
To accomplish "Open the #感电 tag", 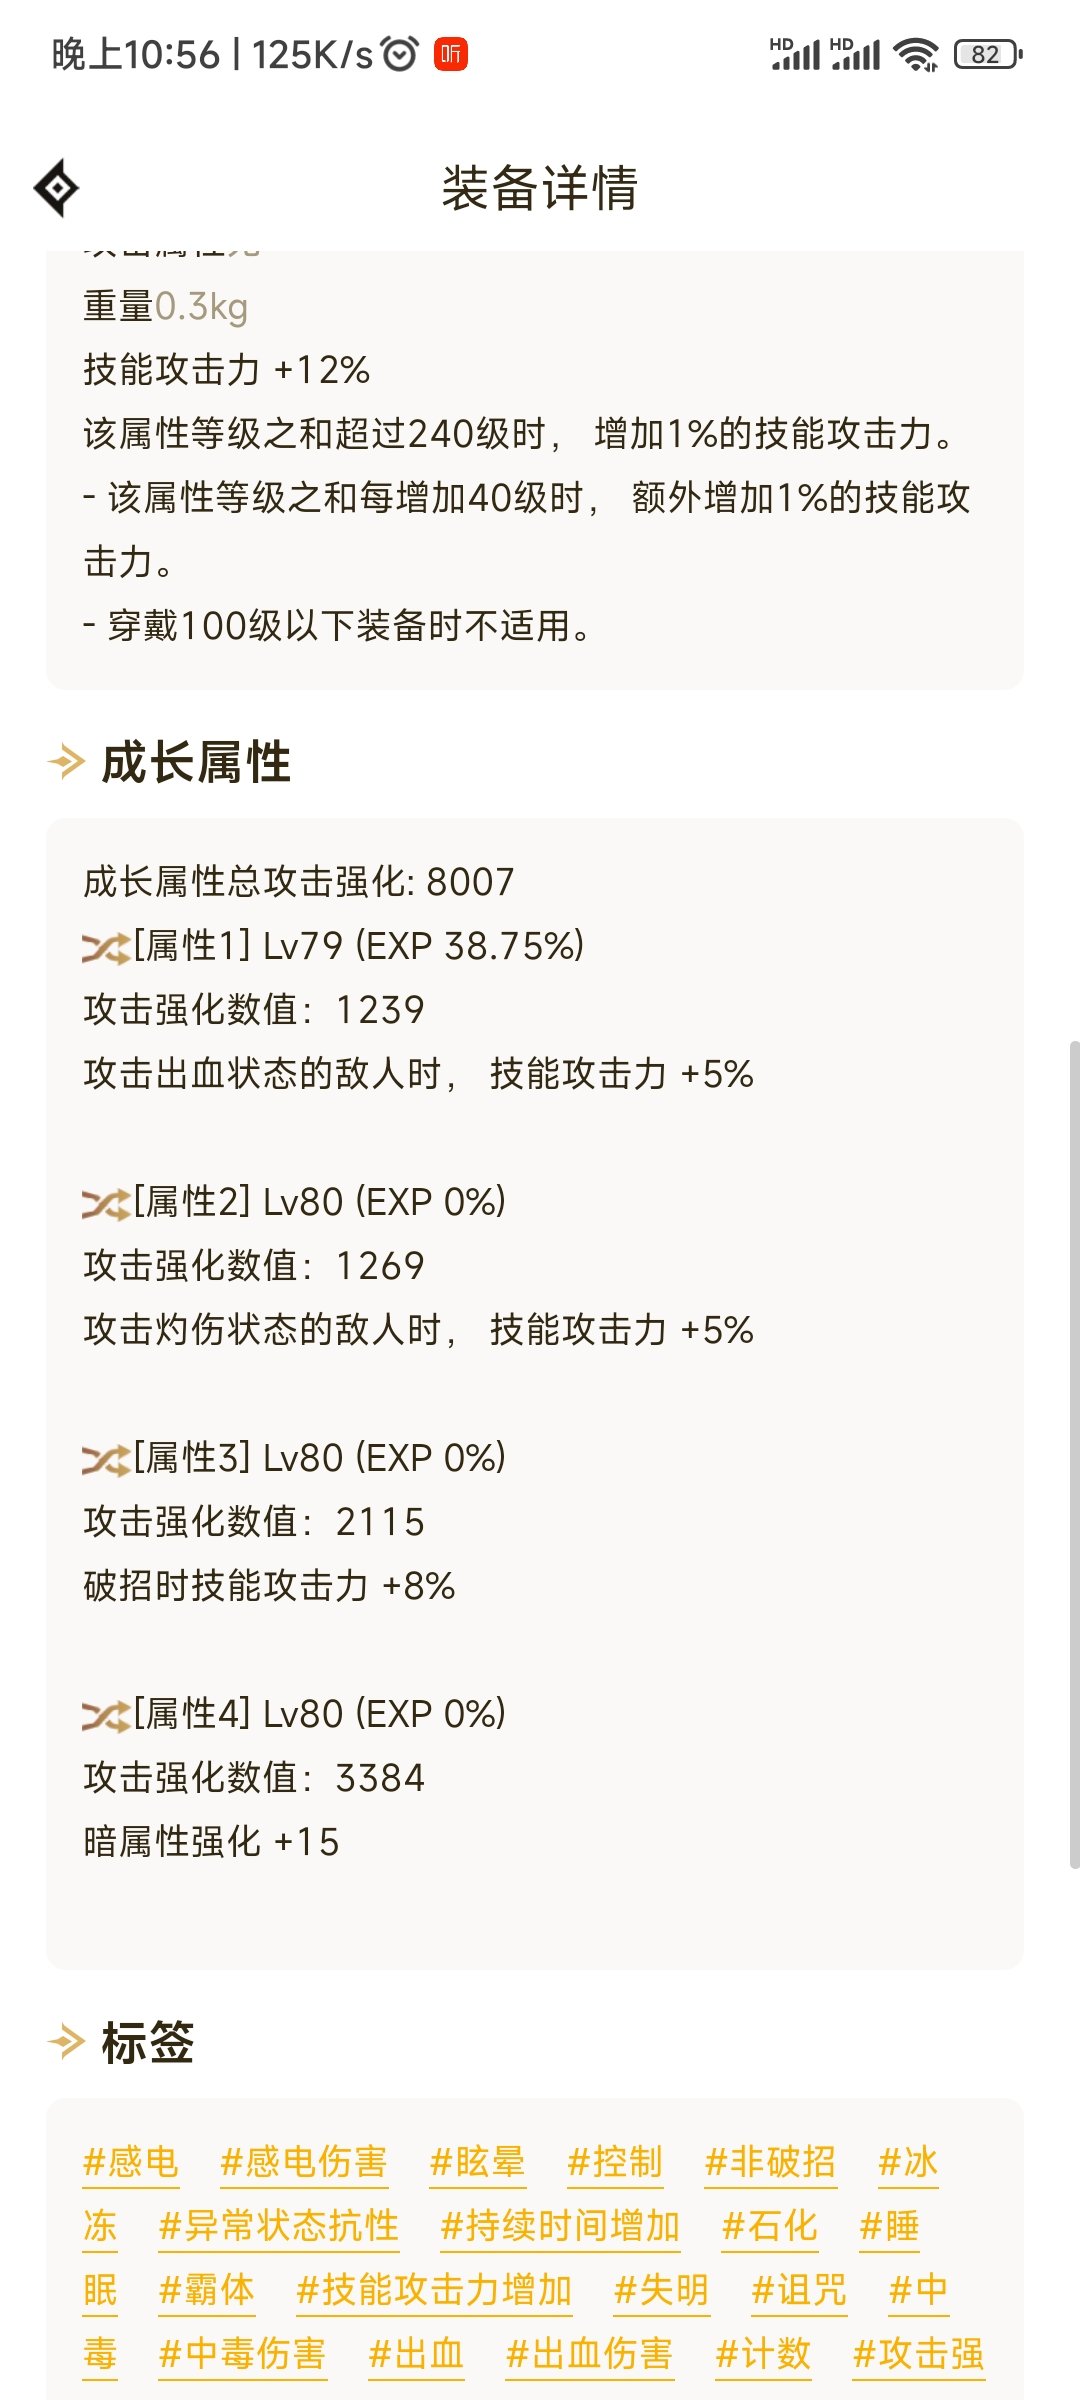I will click(131, 2162).
